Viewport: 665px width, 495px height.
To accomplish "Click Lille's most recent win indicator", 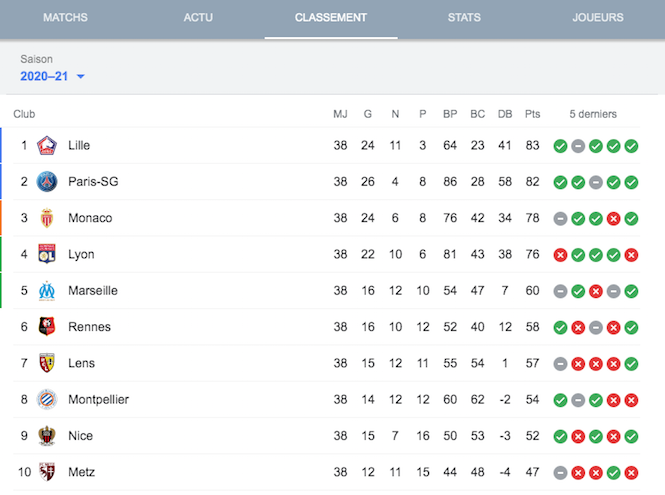I will 631,146.
